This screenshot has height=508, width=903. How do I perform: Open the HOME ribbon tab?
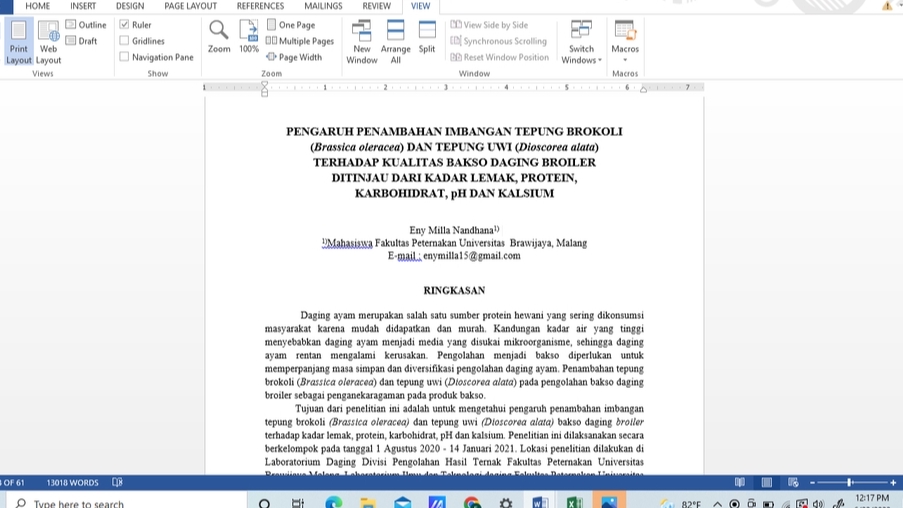[37, 6]
